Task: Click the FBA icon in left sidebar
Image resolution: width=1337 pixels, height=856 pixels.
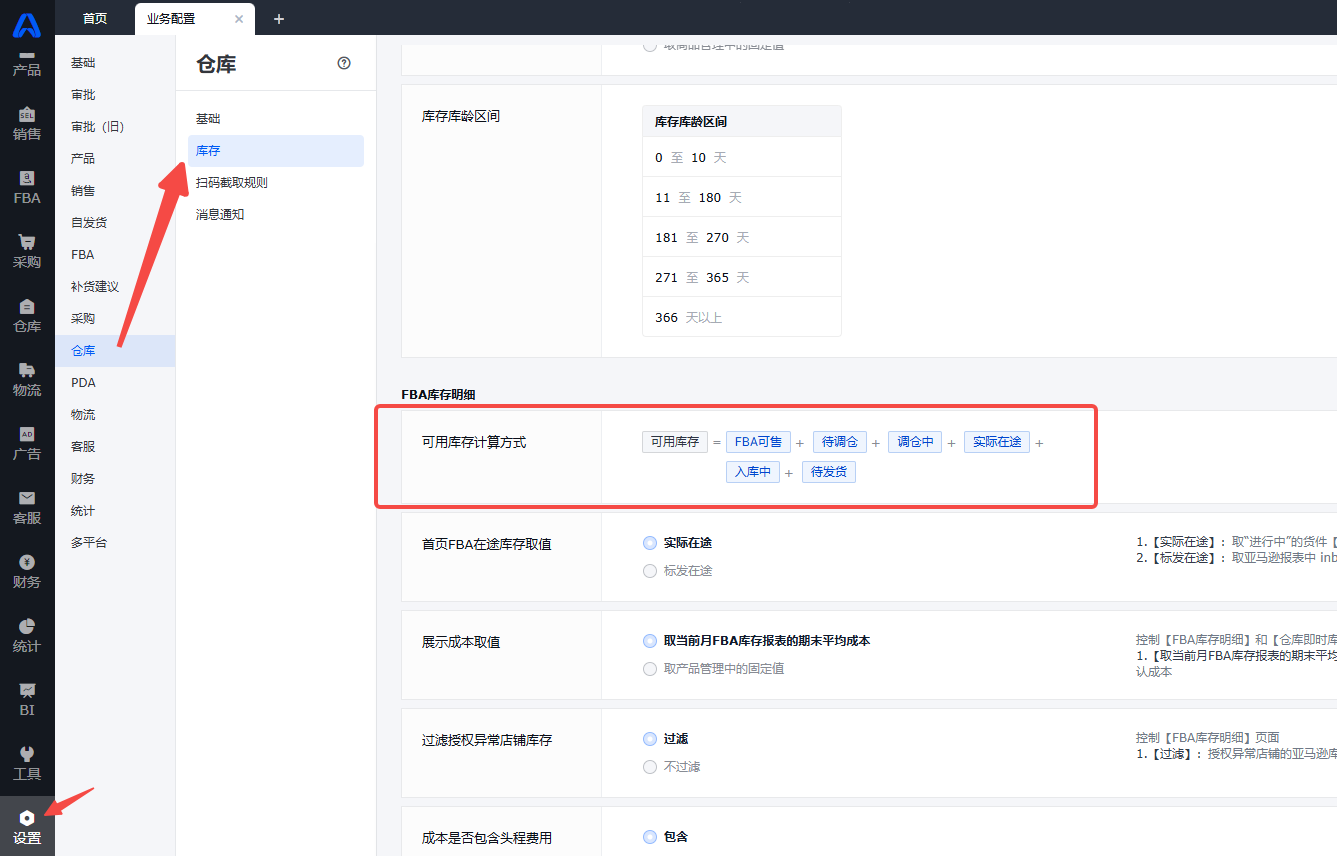Action: [x=27, y=178]
